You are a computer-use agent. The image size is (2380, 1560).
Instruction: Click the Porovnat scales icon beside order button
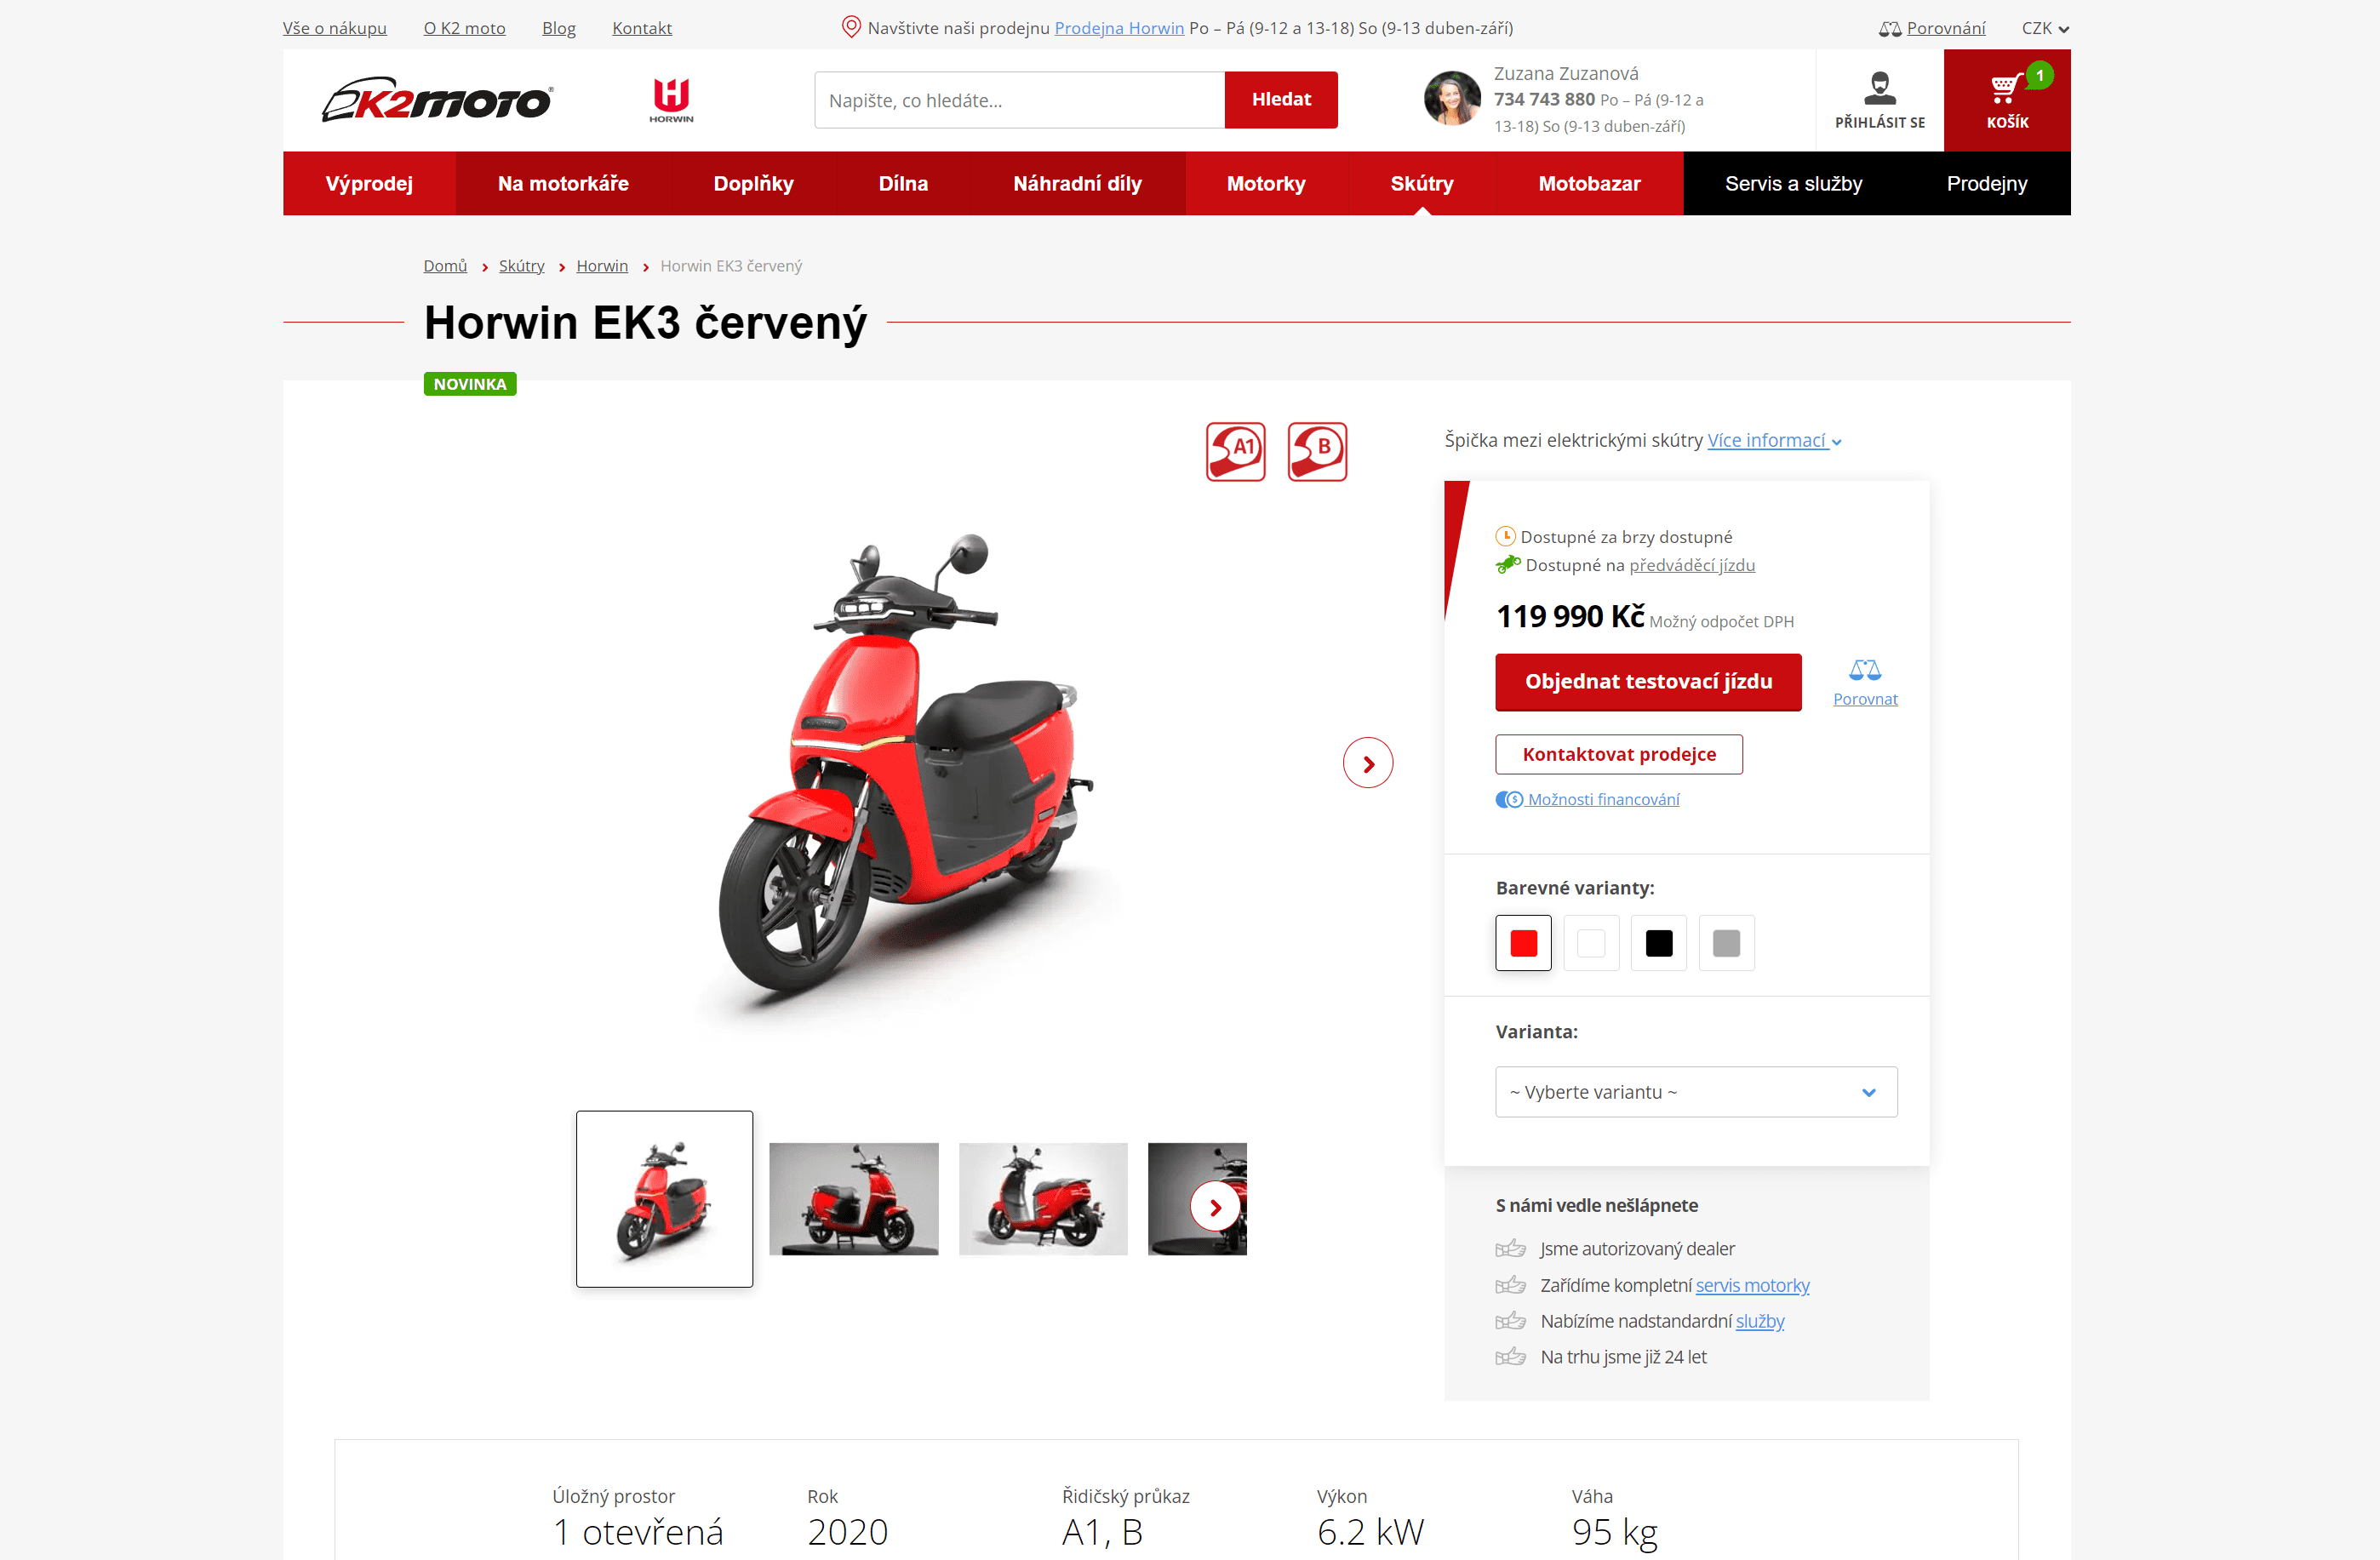(x=1864, y=669)
